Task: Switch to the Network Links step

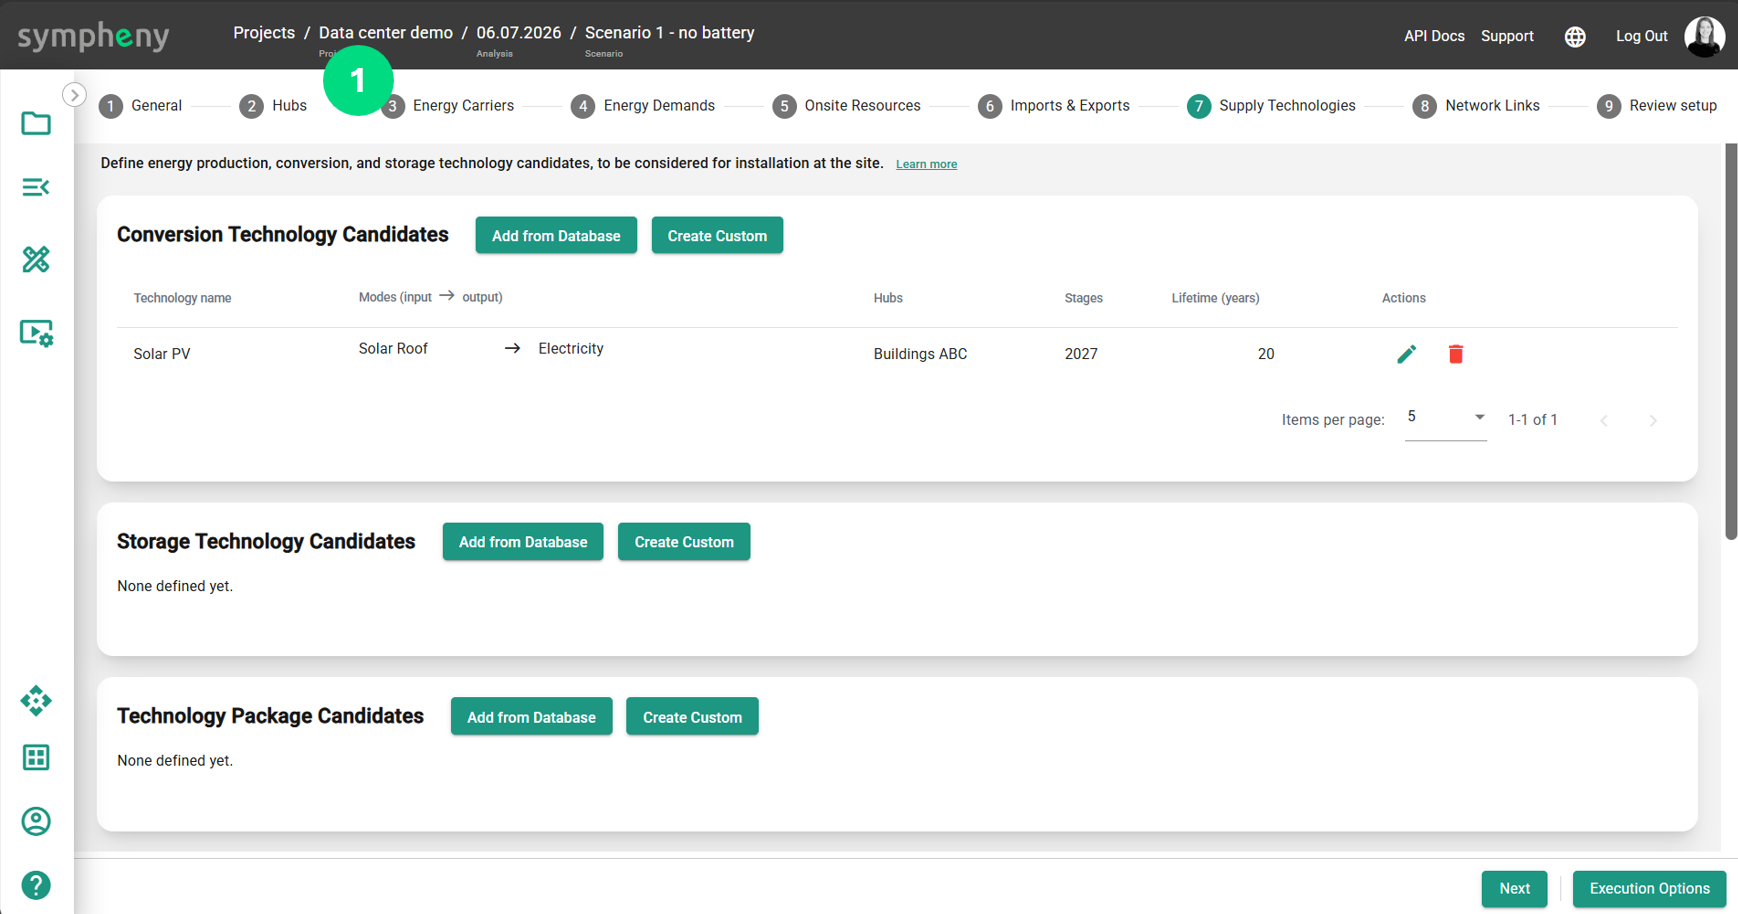Action: point(1476,106)
